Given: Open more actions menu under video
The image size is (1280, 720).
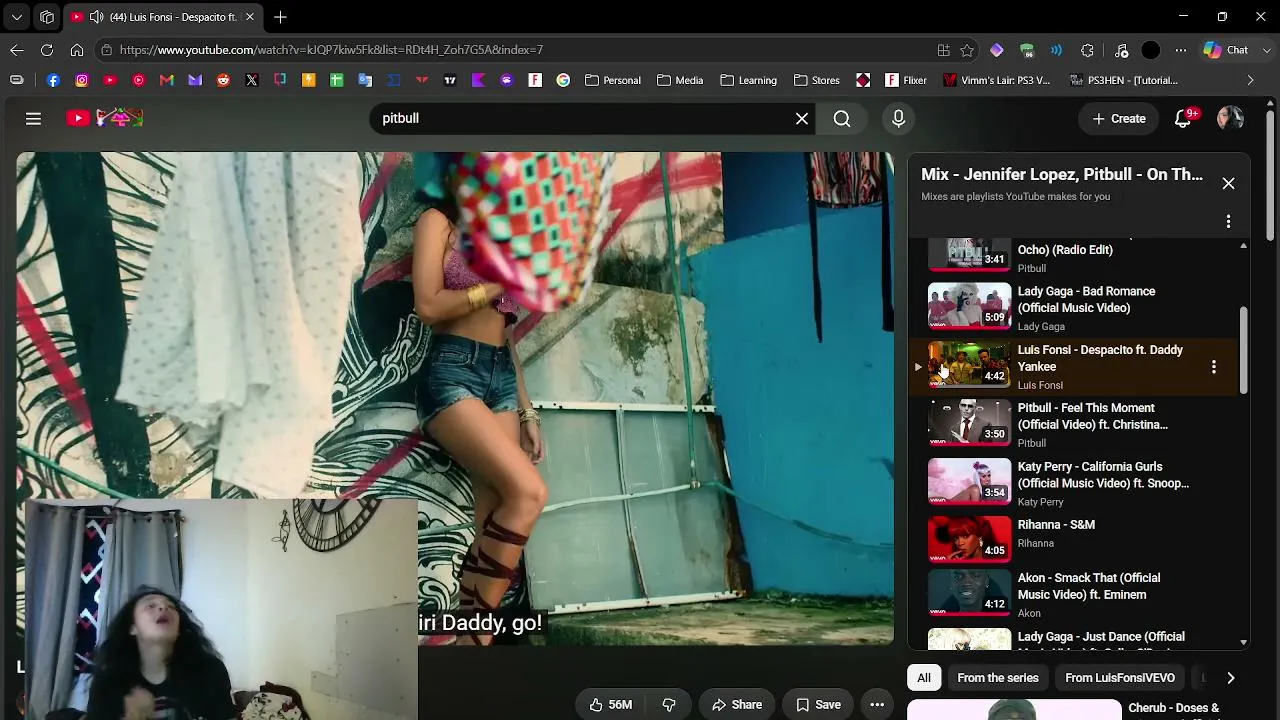Looking at the screenshot, I should point(877,705).
